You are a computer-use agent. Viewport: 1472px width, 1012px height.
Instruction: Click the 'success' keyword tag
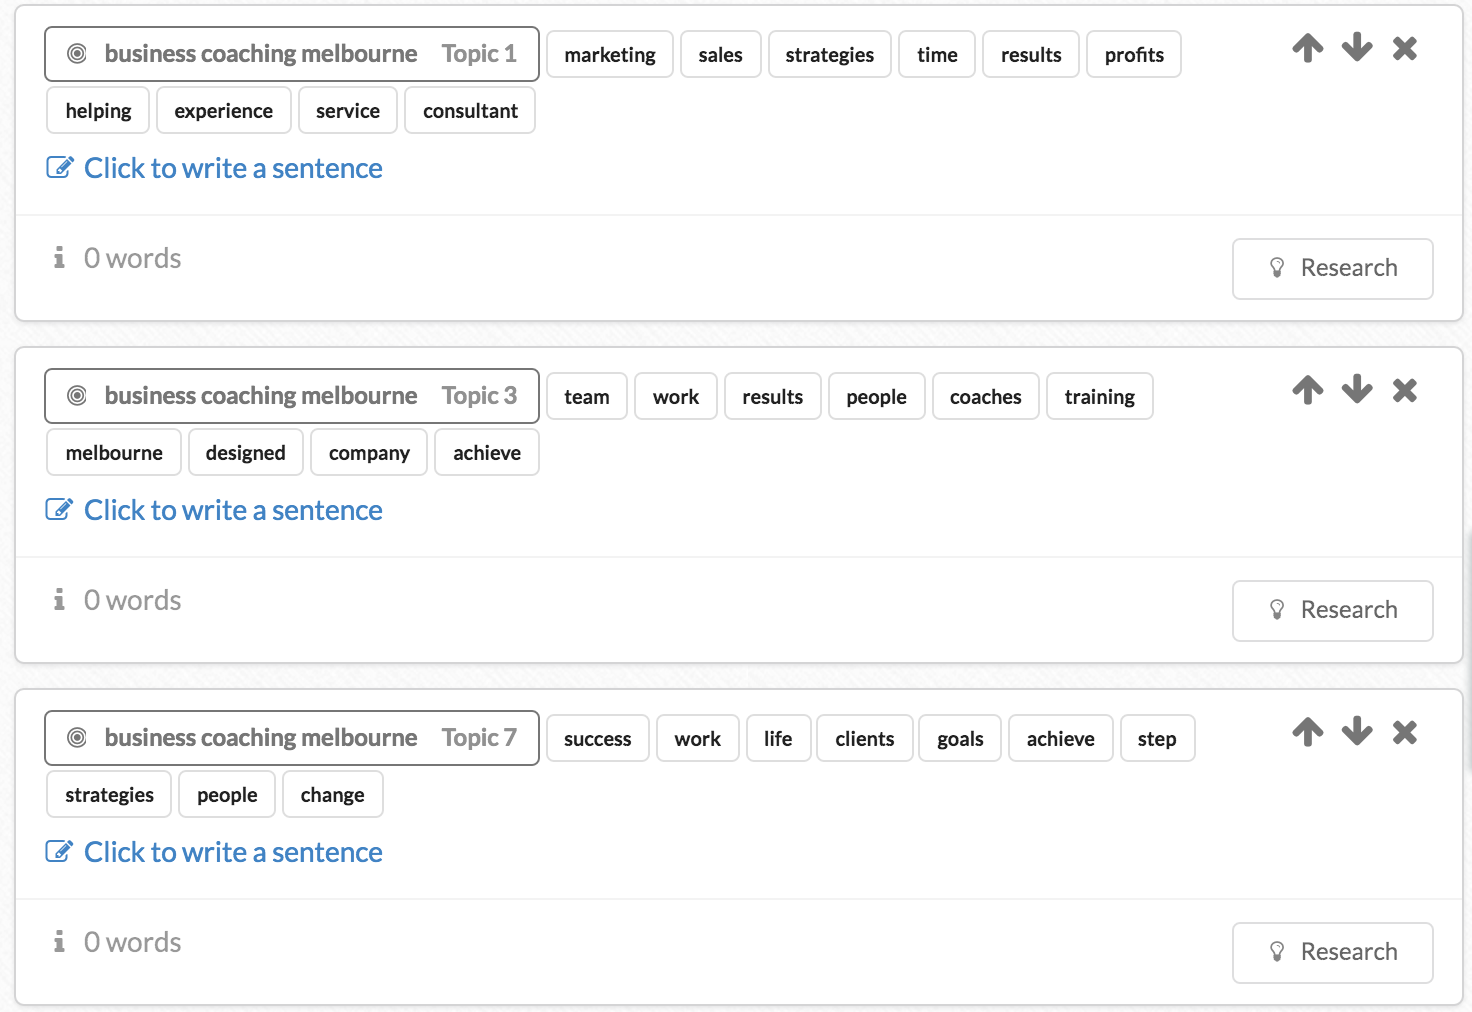pyautogui.click(x=598, y=738)
